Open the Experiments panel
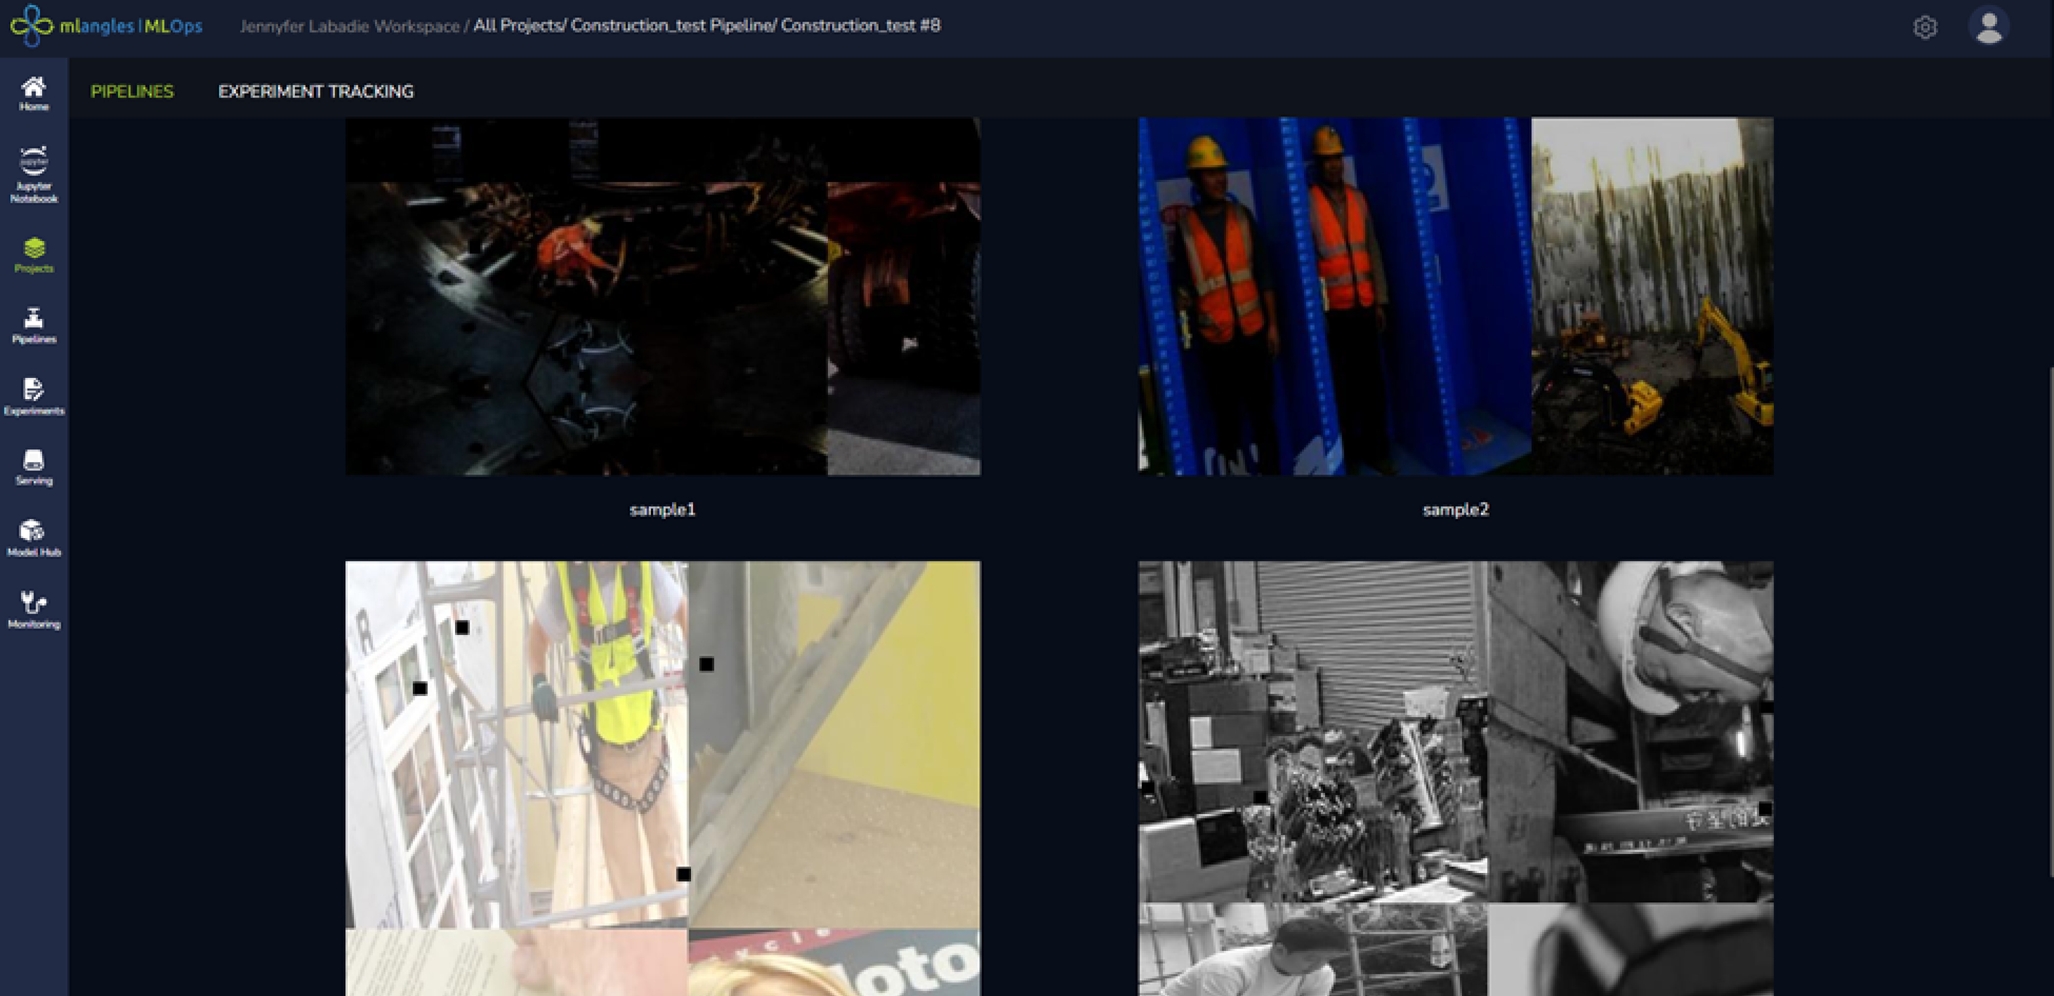This screenshot has height=996, width=2054. pyautogui.click(x=34, y=396)
